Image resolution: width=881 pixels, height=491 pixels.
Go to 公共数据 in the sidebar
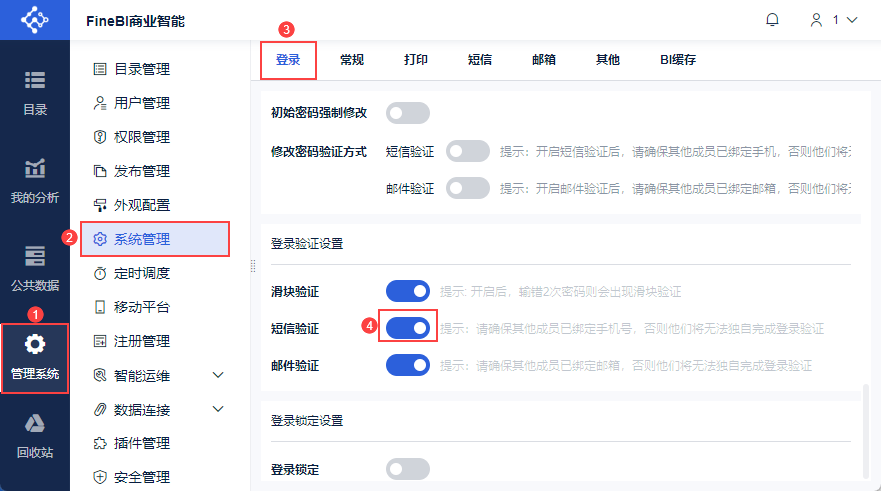[35, 256]
